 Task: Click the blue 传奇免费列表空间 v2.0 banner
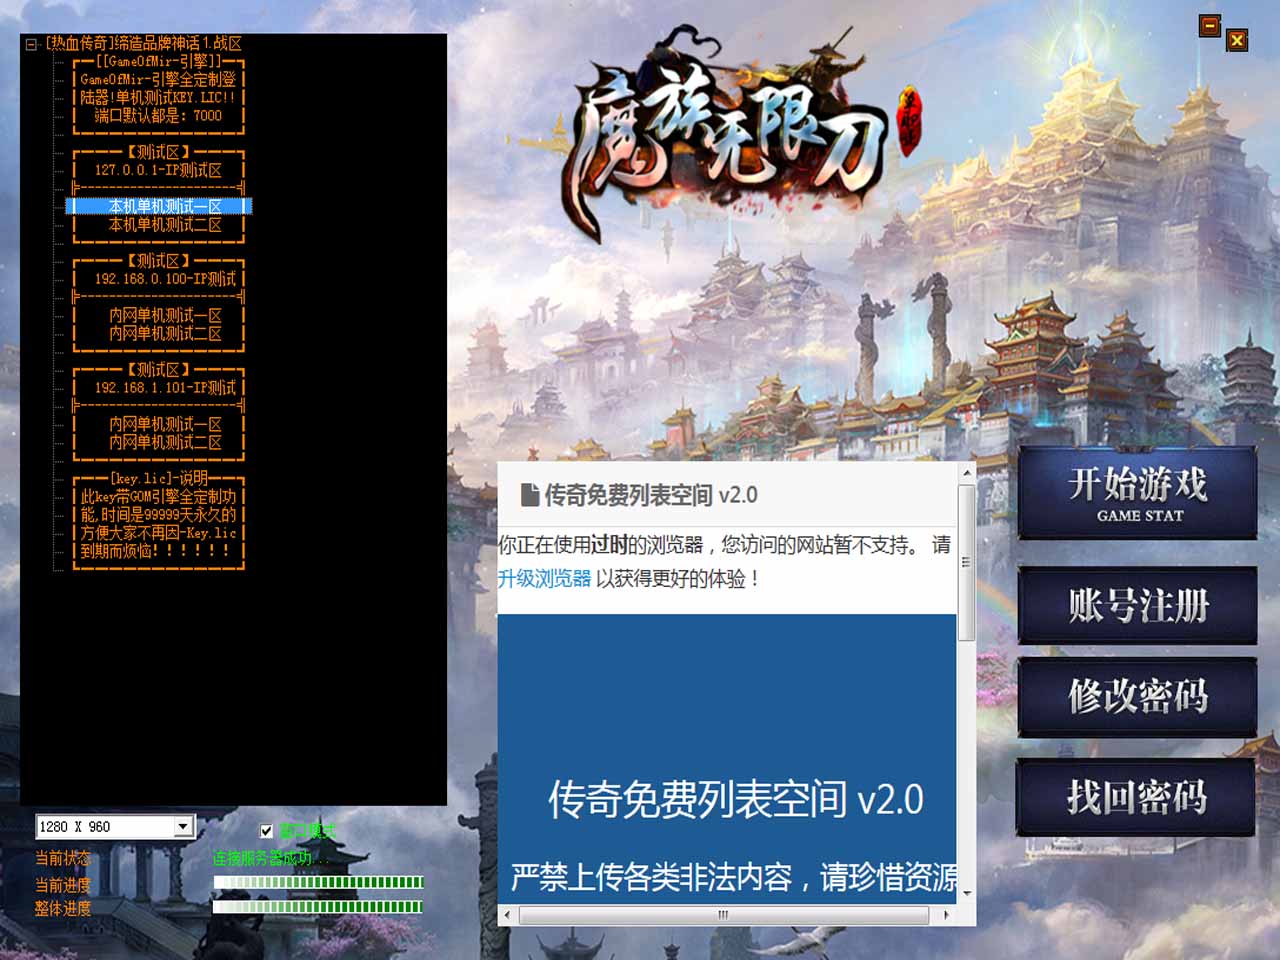[x=727, y=759]
